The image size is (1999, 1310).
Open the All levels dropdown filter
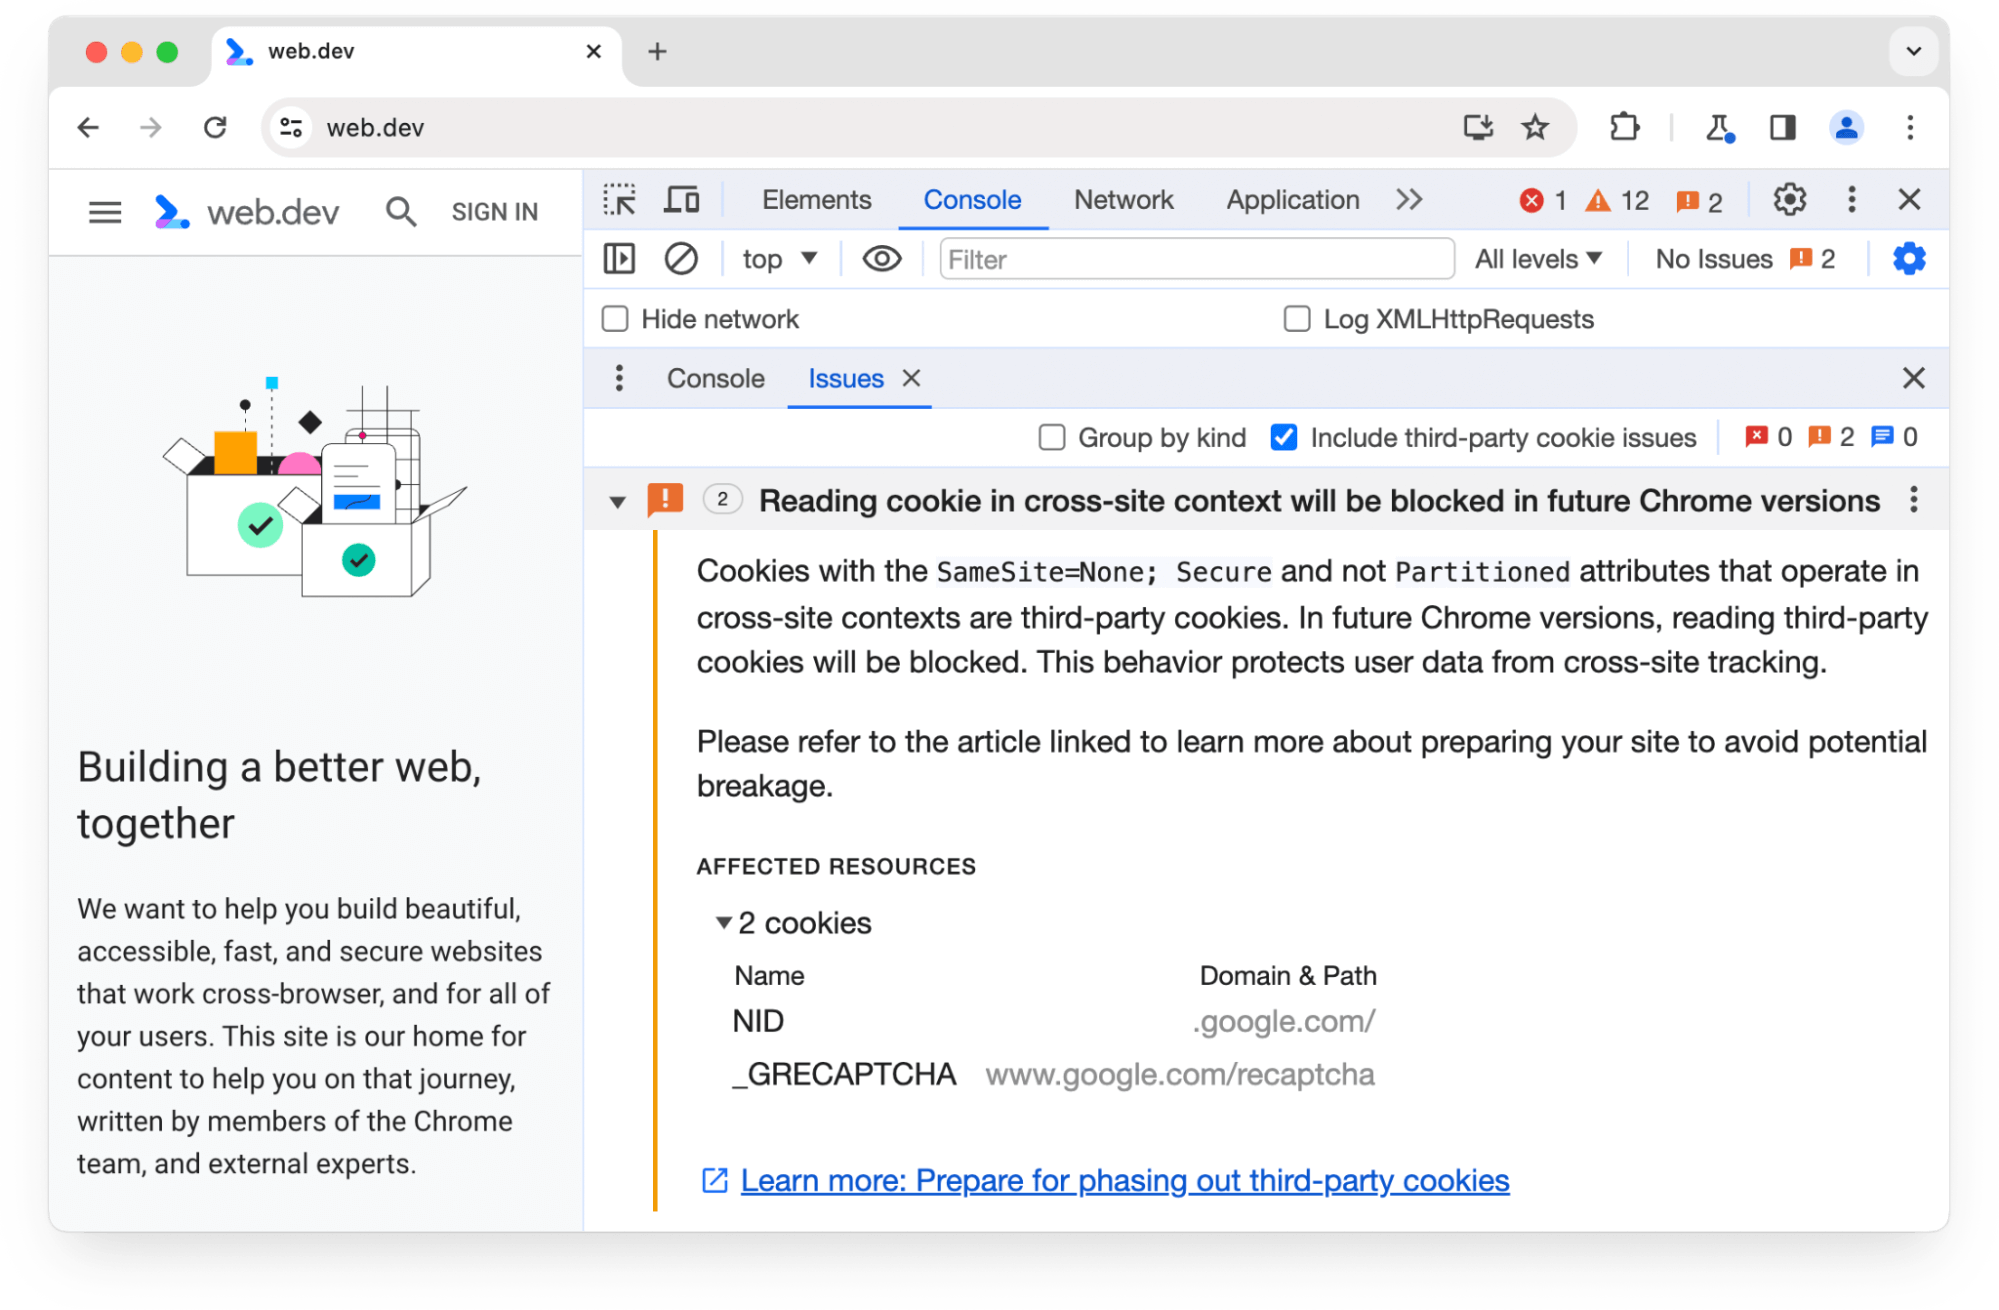1537,260
